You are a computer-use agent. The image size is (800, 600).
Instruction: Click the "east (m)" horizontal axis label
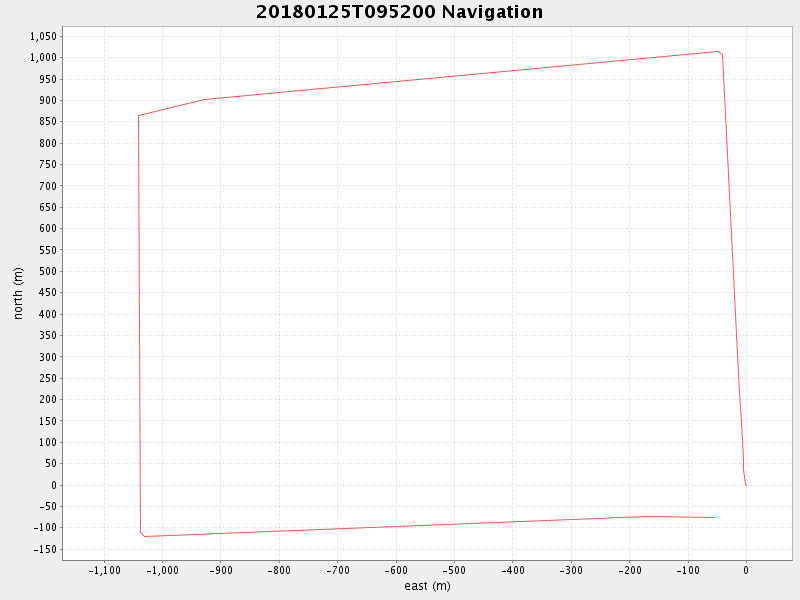tap(427, 586)
